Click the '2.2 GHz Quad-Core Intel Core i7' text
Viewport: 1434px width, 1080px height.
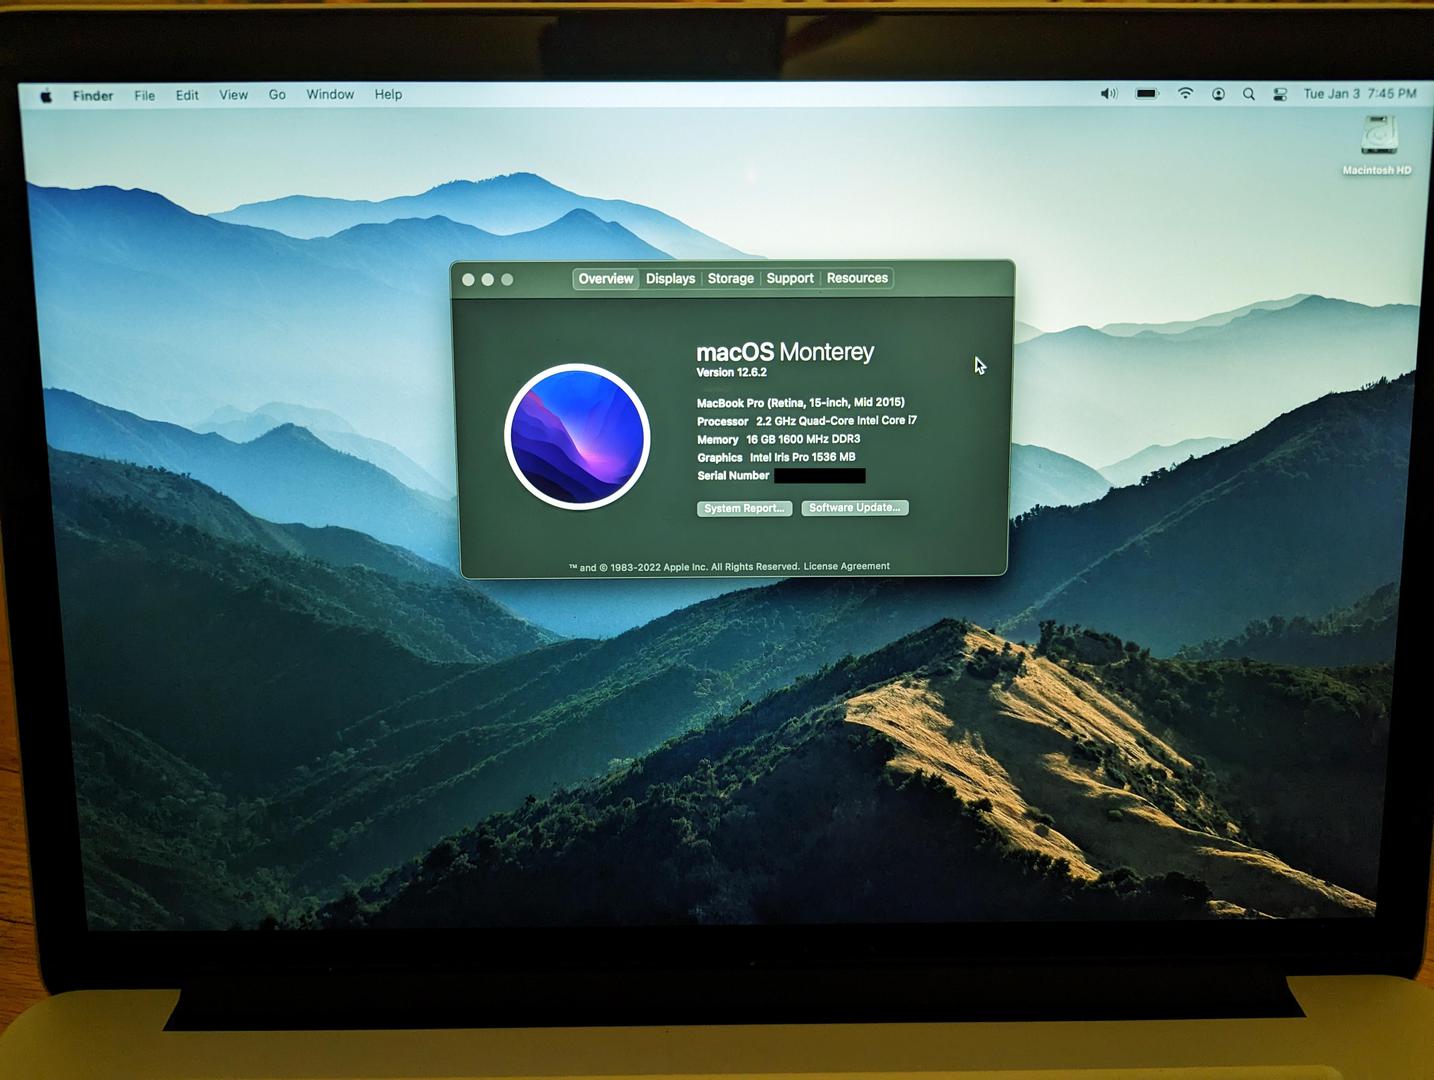[836, 421]
